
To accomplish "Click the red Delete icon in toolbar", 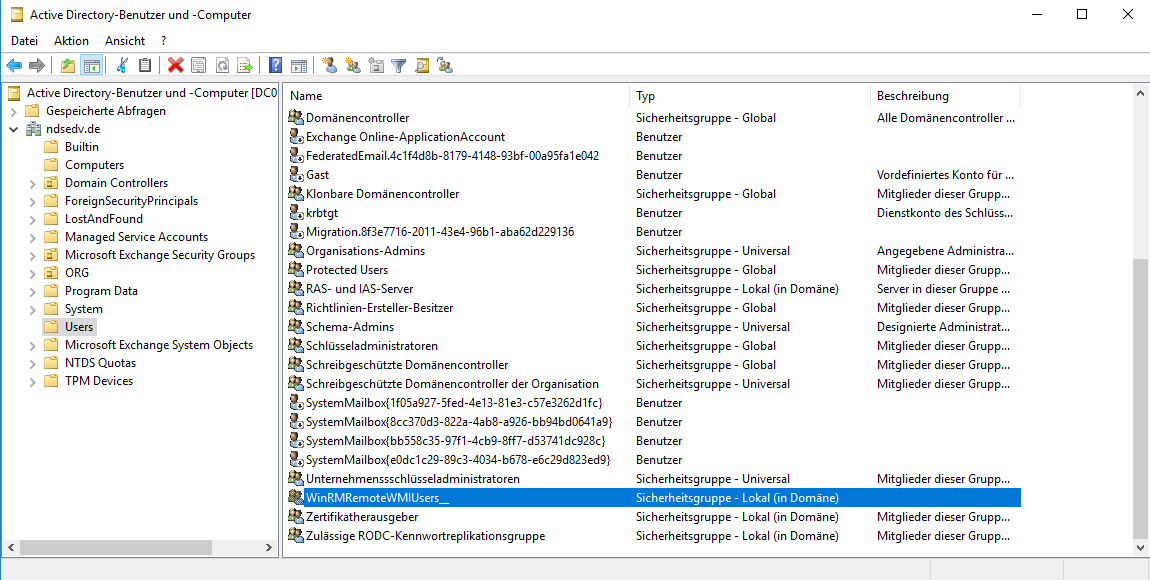I will [x=176, y=66].
